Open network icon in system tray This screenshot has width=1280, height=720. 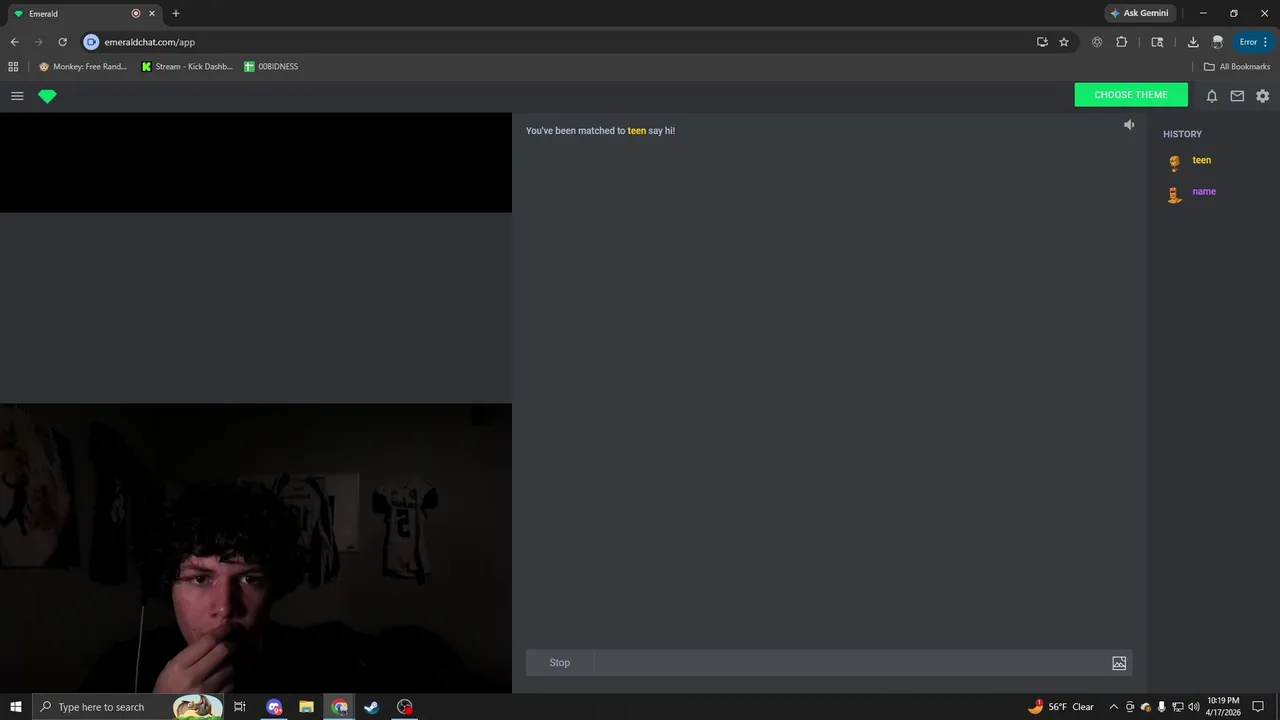[x=1178, y=707]
